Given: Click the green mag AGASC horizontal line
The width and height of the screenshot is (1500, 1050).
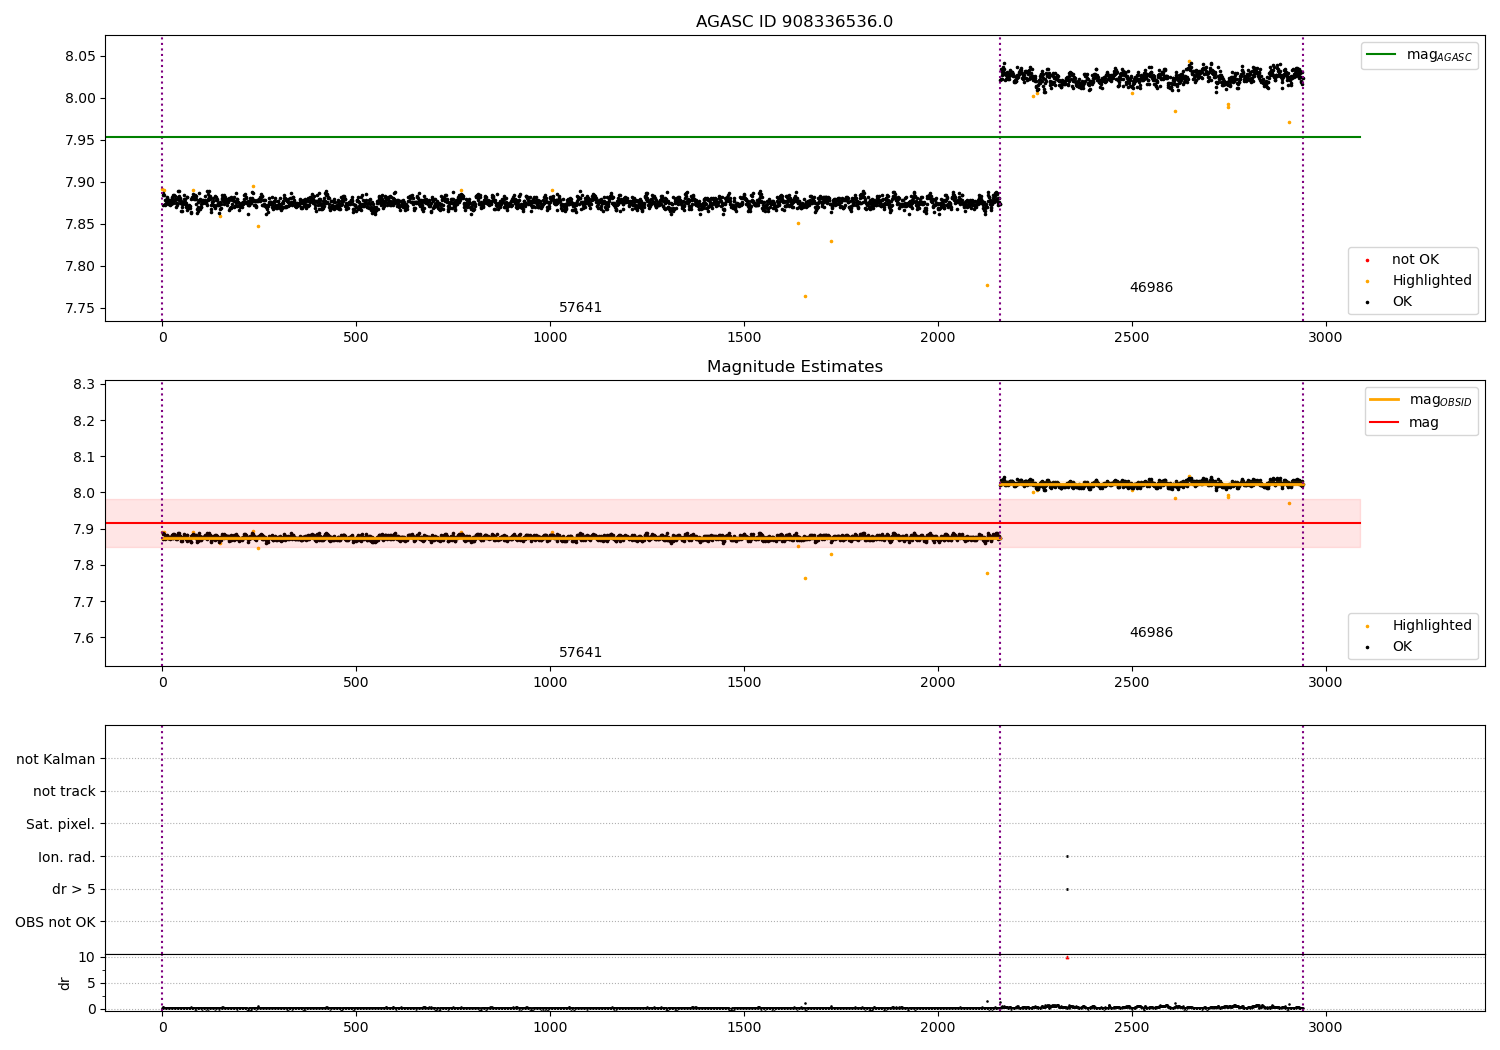Looking at the screenshot, I should [732, 137].
